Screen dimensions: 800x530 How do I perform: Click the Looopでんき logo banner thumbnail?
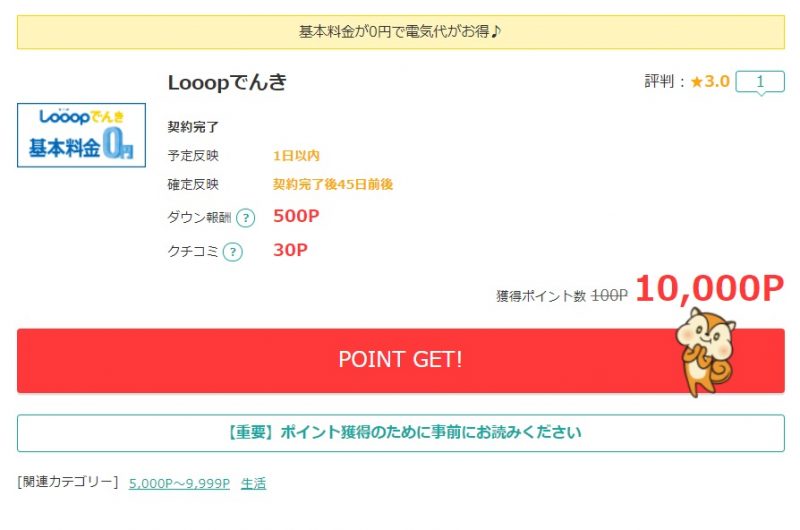click(81, 135)
